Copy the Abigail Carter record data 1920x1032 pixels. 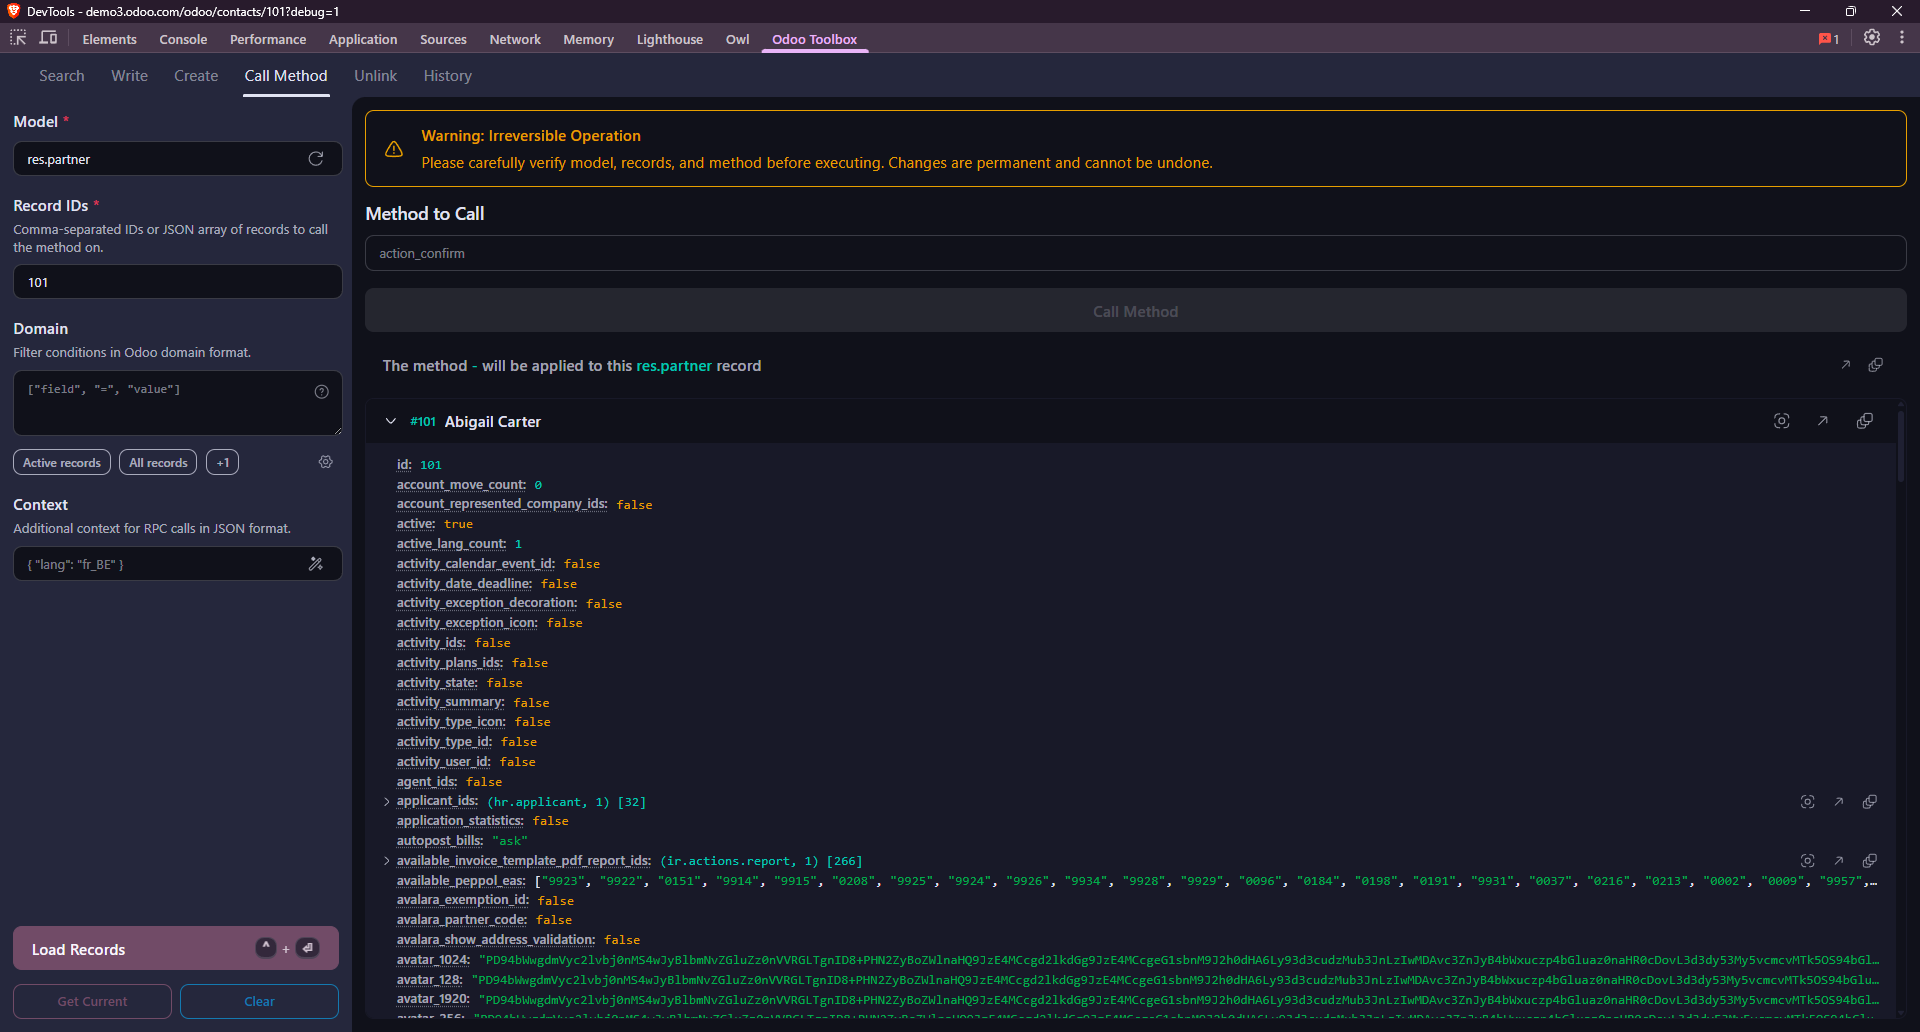click(1865, 421)
